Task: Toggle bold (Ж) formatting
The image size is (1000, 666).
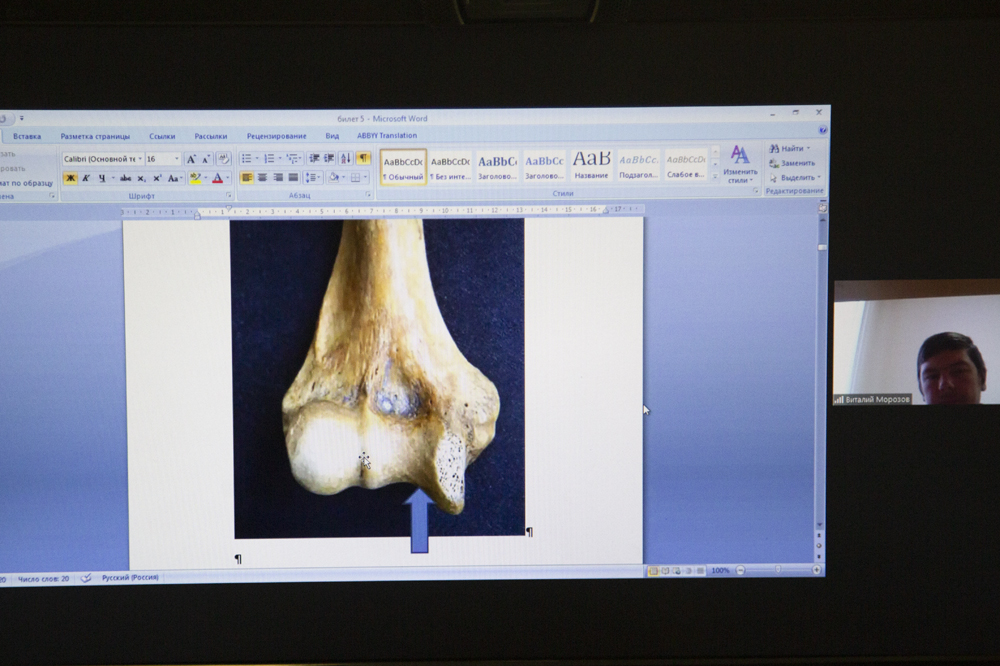Action: point(70,179)
